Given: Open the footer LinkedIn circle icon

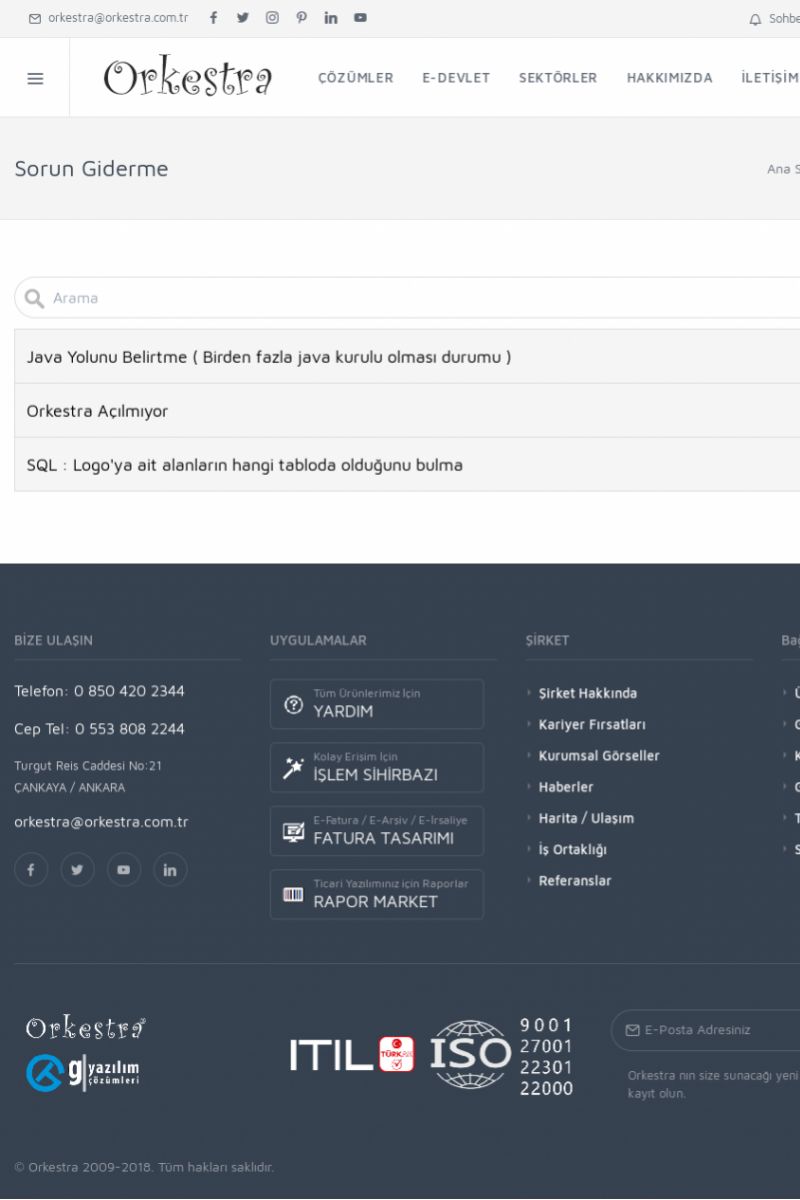Looking at the screenshot, I should pos(170,870).
